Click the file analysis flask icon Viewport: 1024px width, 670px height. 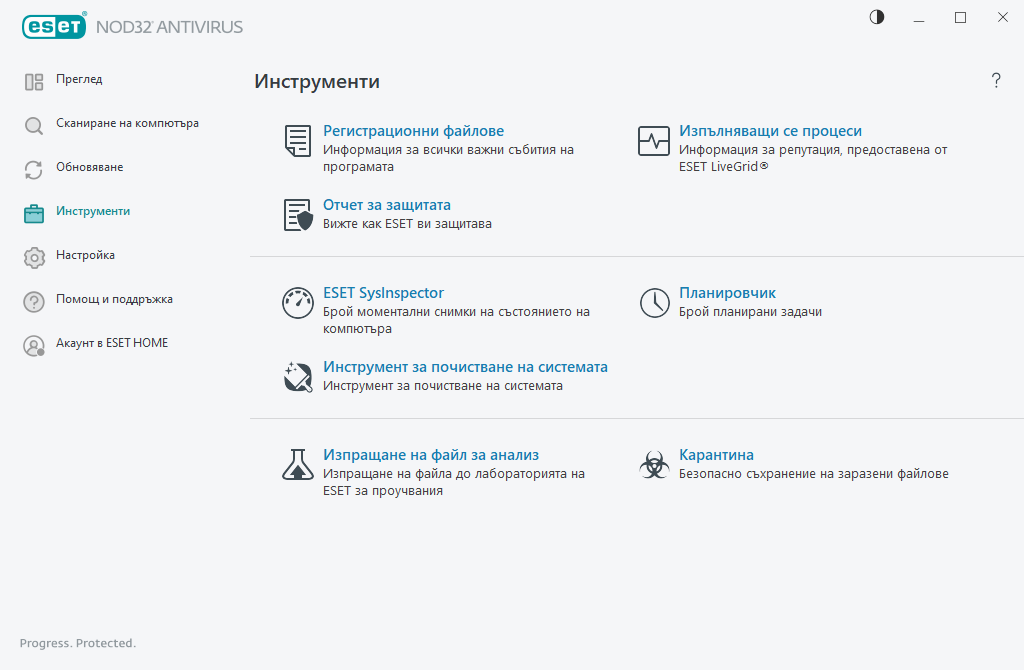[297, 464]
